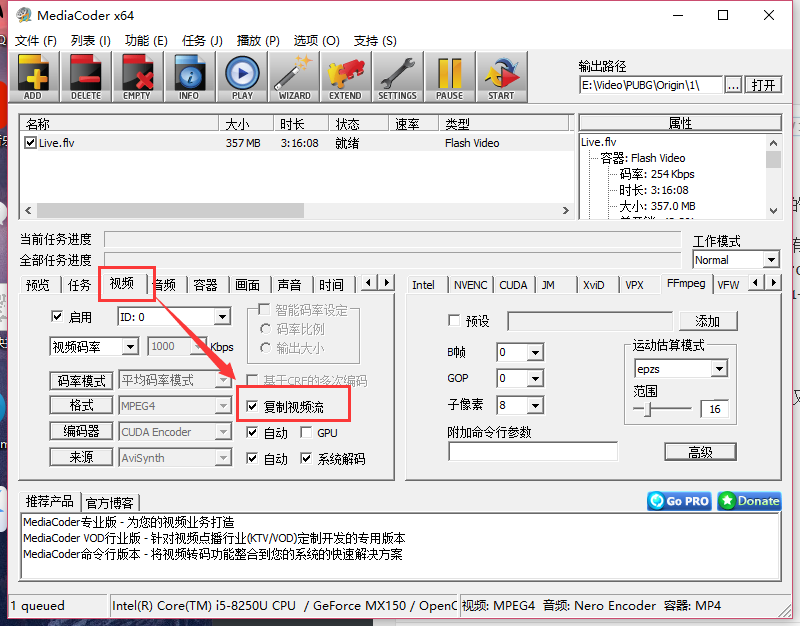
Task: Click the ADD file toolbar icon
Action: tap(34, 77)
